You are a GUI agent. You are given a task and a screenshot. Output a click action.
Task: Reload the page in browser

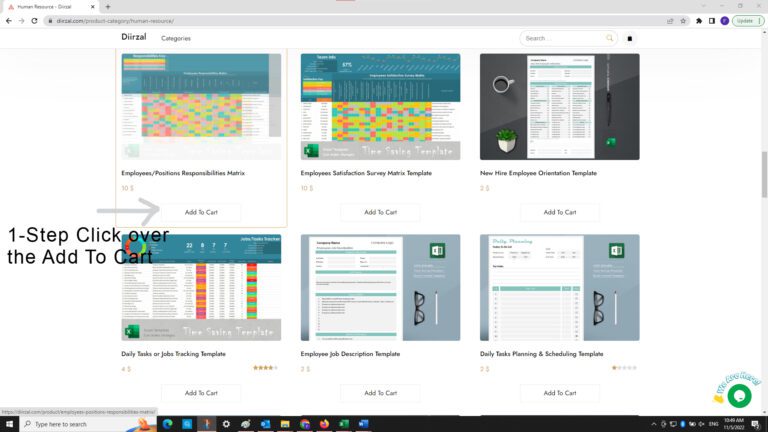tap(34, 21)
